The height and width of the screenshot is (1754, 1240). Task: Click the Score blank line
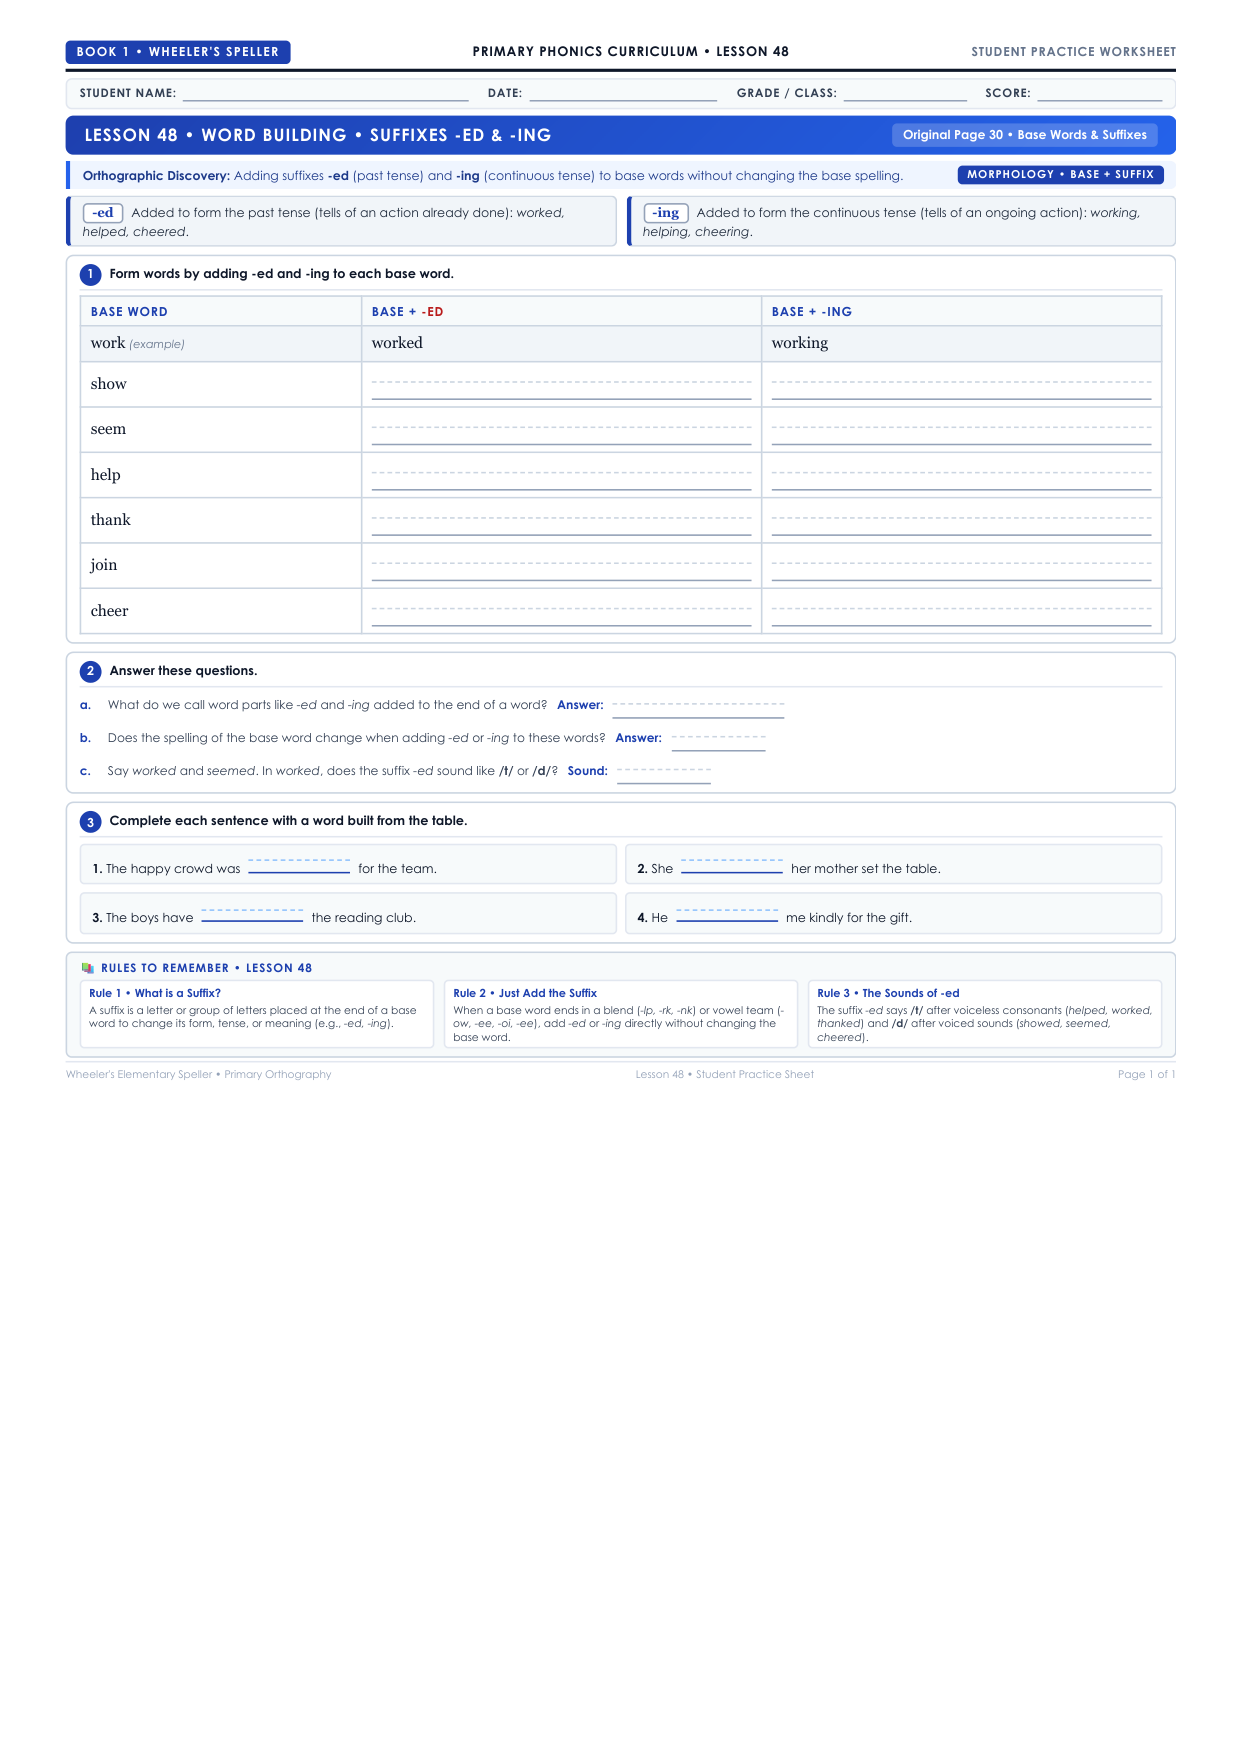click(1099, 94)
